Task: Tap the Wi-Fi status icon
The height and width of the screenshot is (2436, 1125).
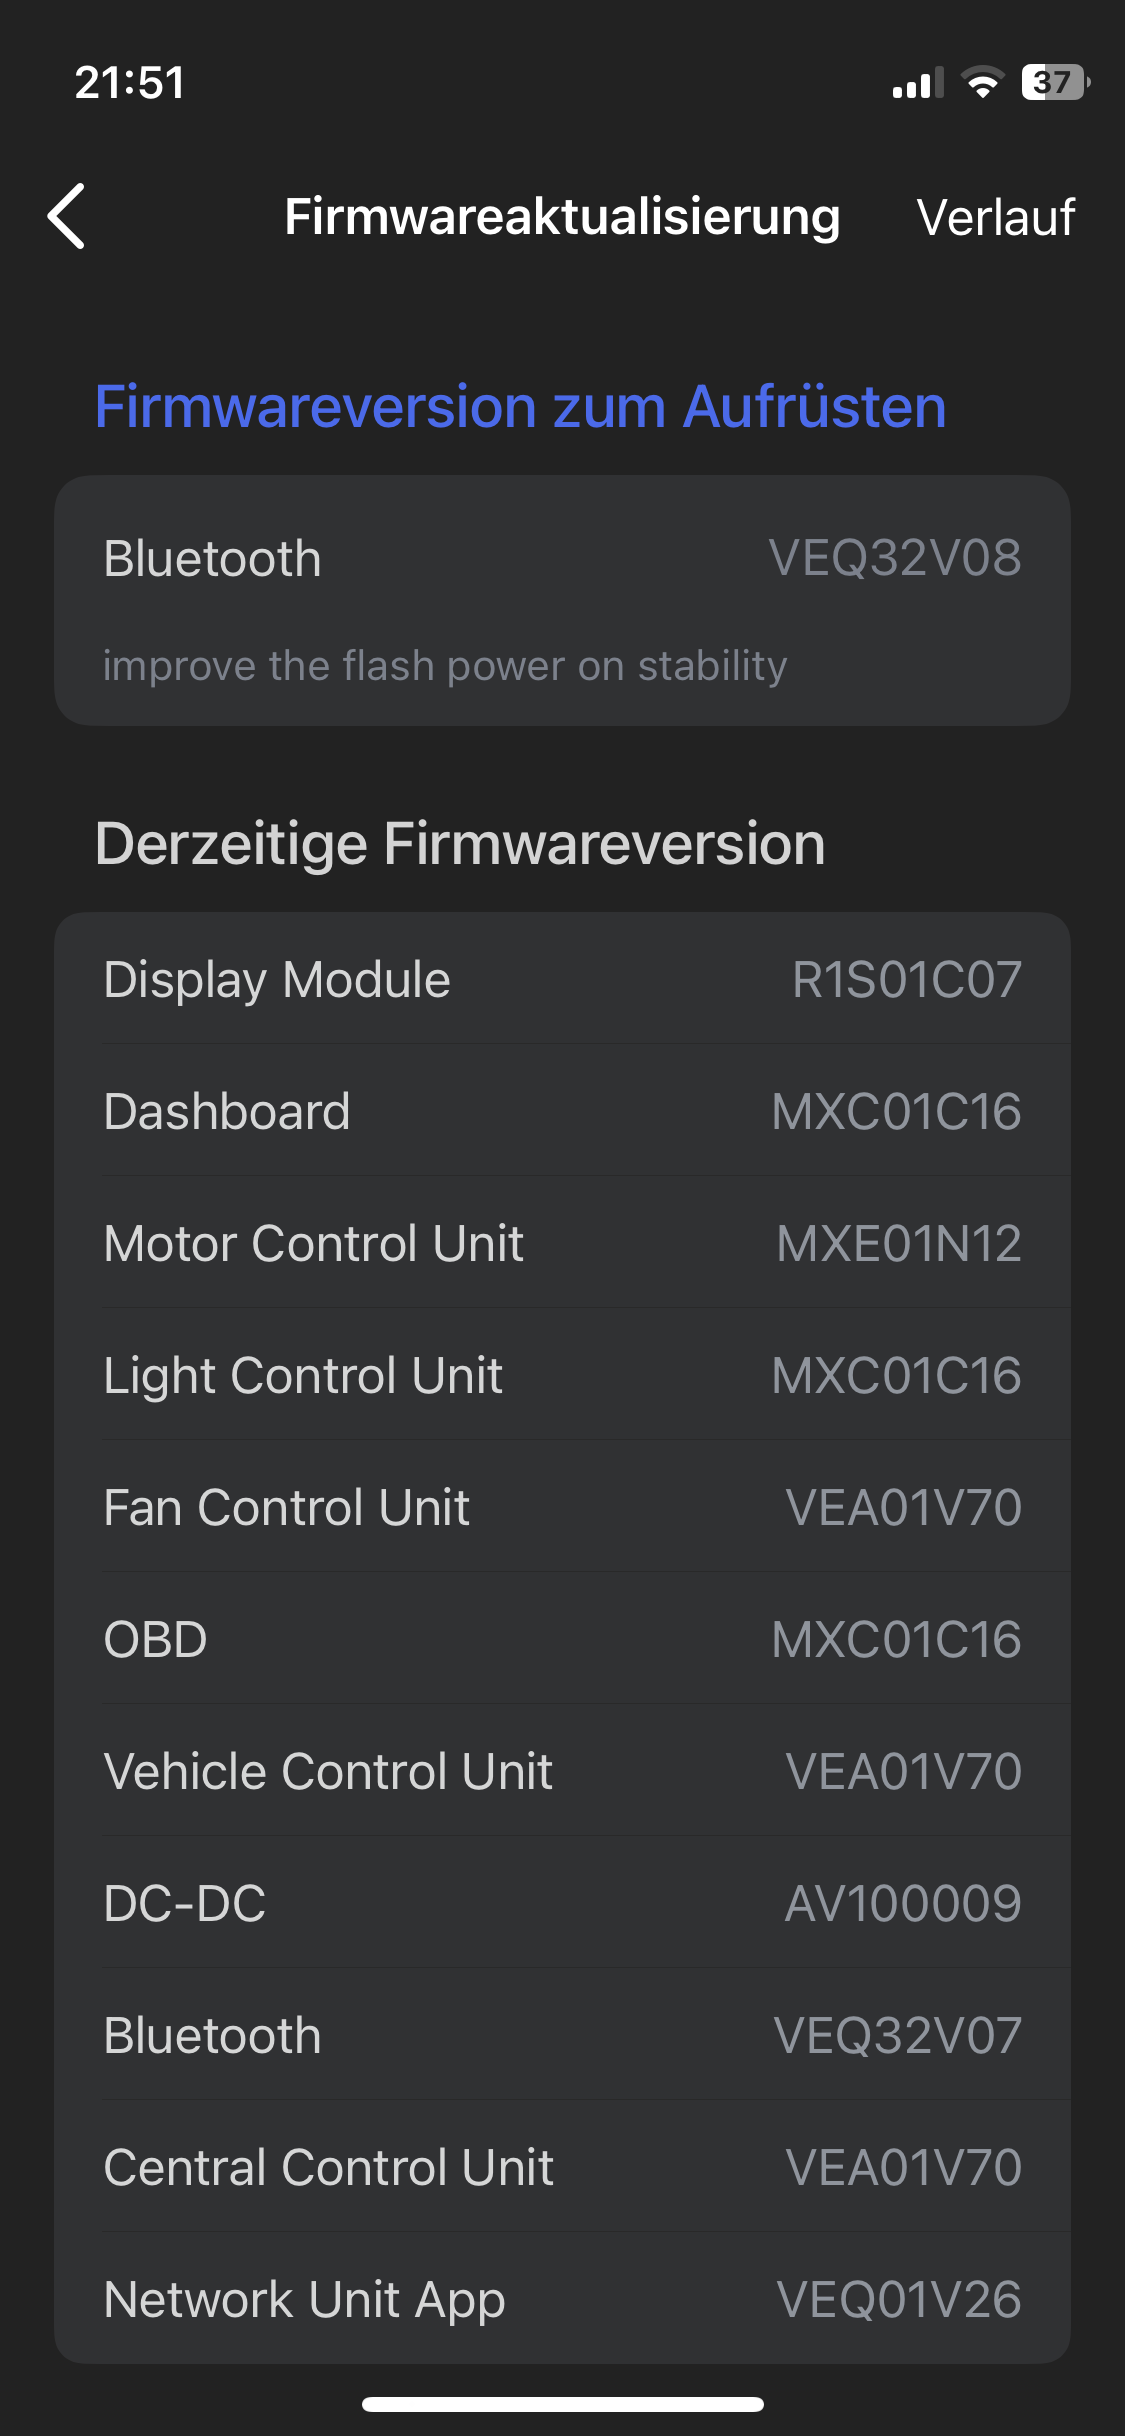Action: tap(983, 83)
